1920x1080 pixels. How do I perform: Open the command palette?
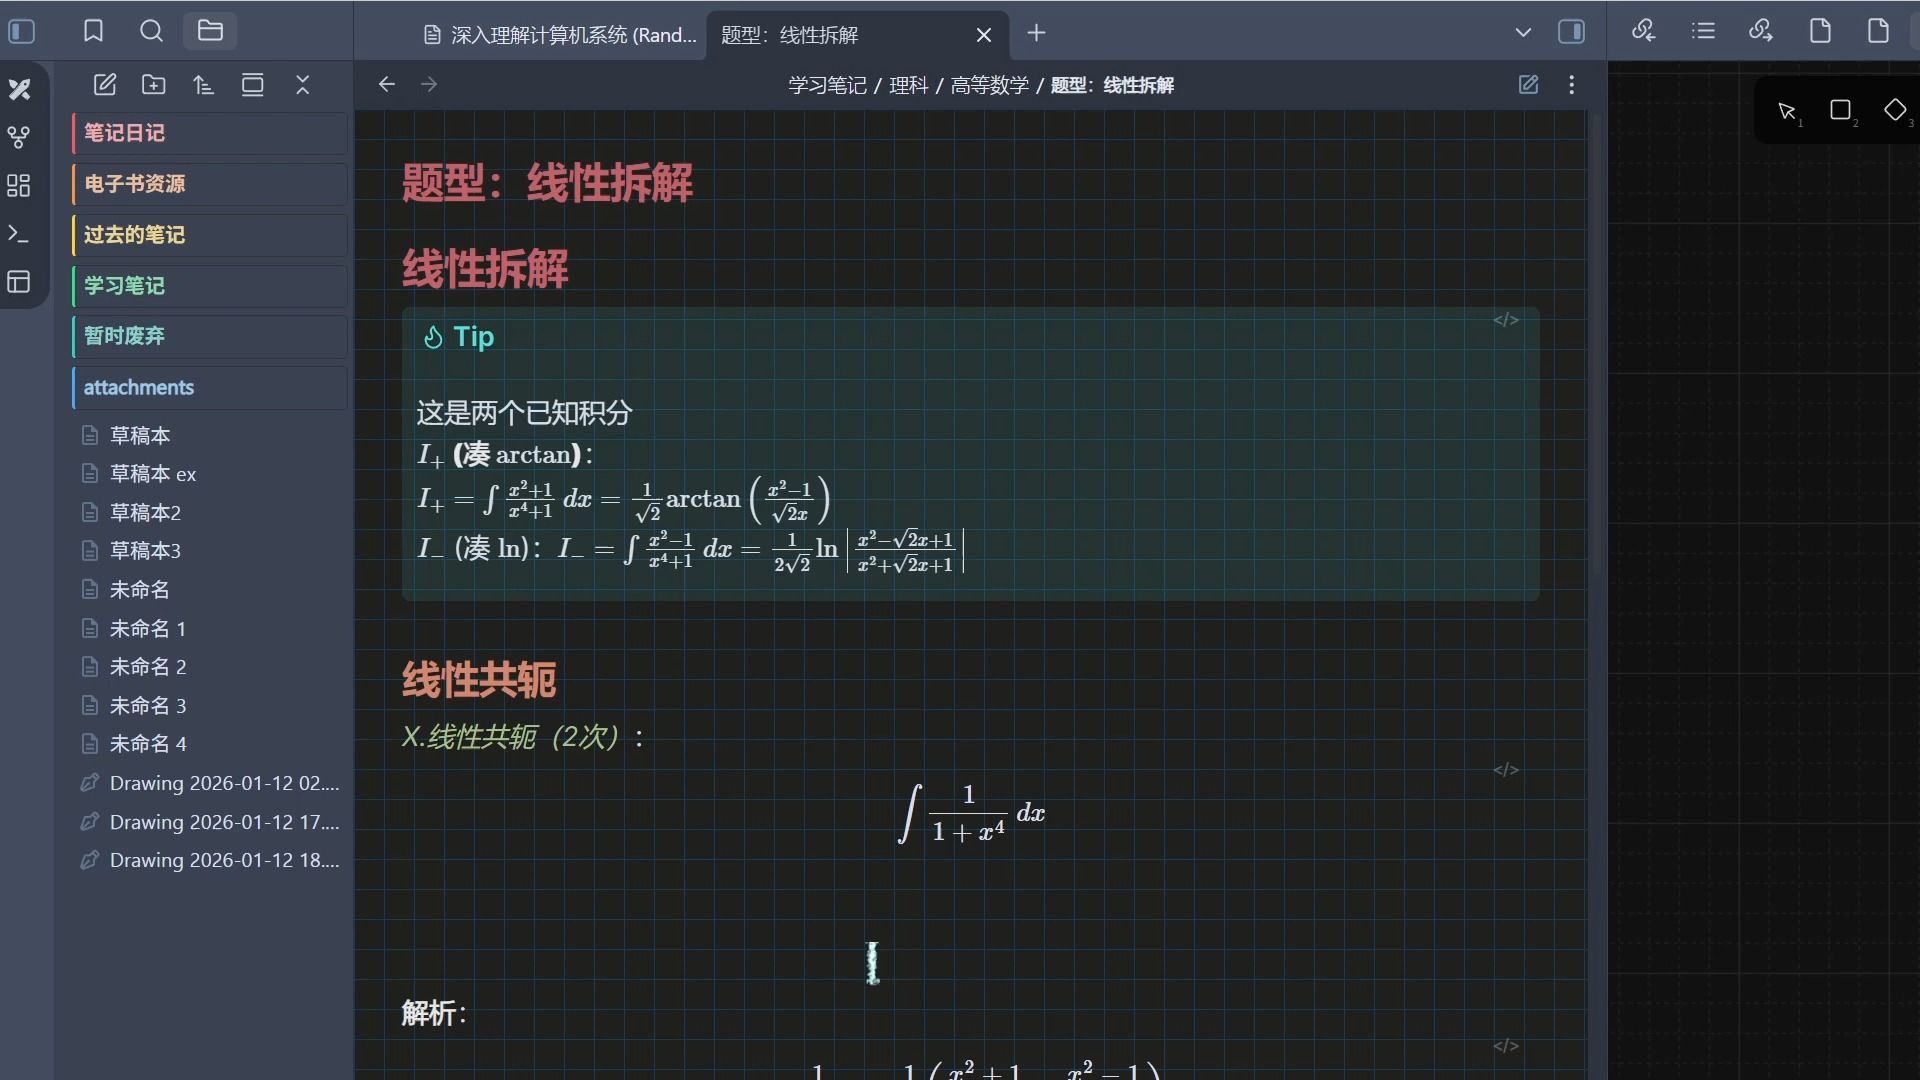19,234
